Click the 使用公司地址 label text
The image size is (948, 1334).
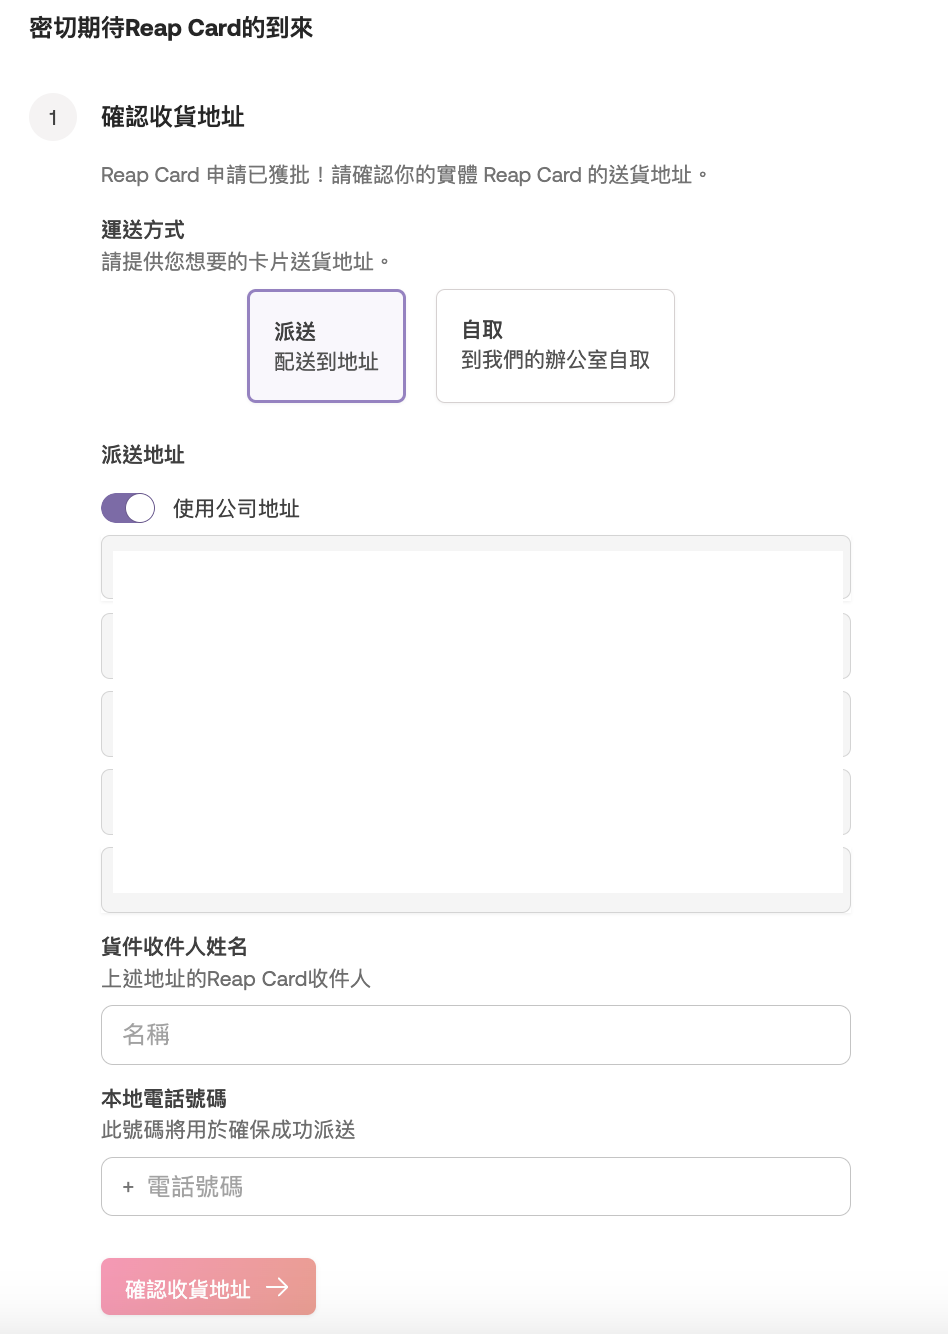(236, 509)
